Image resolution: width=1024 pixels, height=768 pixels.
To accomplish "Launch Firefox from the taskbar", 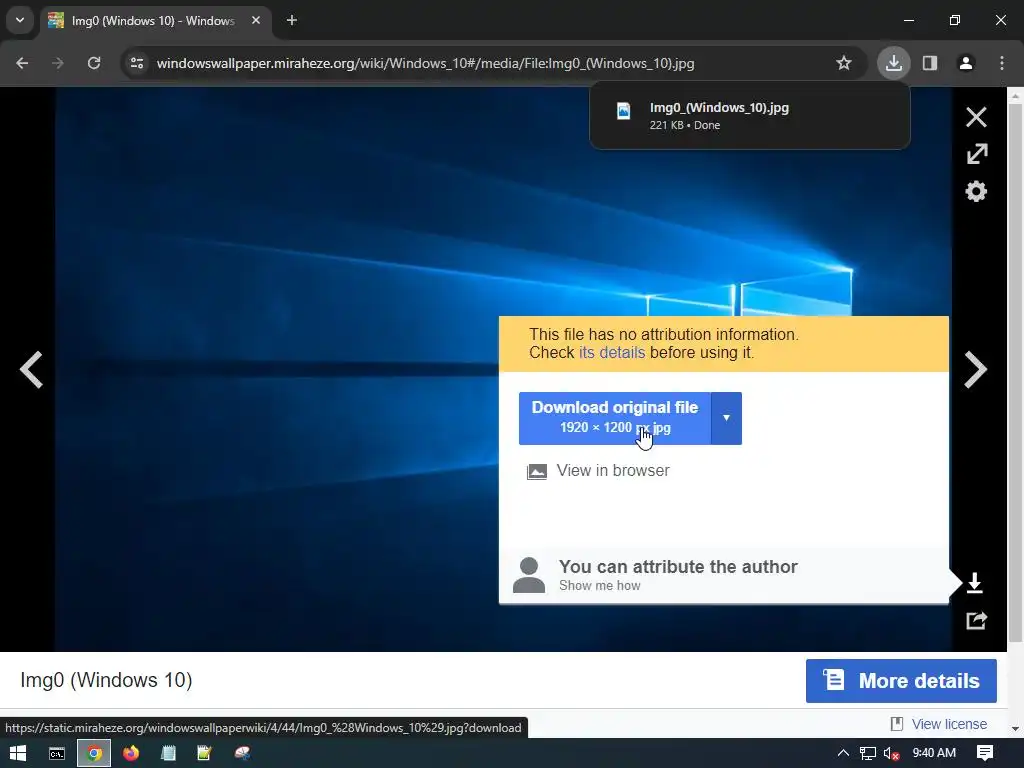I will 131,753.
